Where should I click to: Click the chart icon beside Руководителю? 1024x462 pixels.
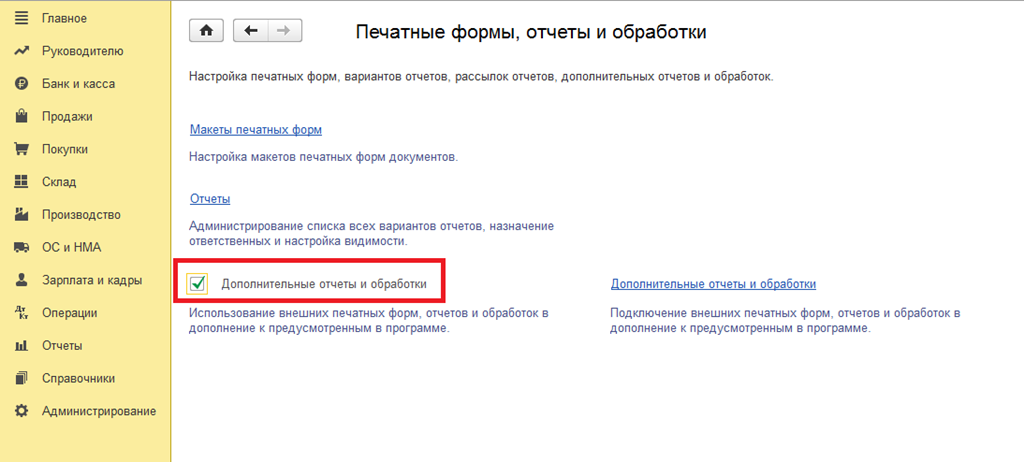(x=22, y=51)
